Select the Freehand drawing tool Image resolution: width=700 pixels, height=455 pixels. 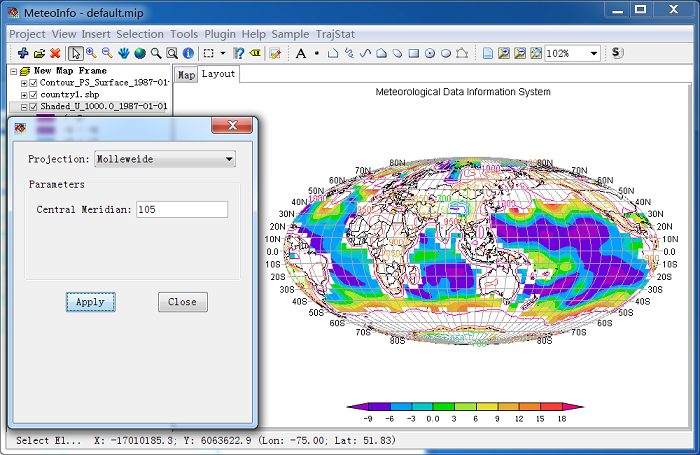(349, 53)
